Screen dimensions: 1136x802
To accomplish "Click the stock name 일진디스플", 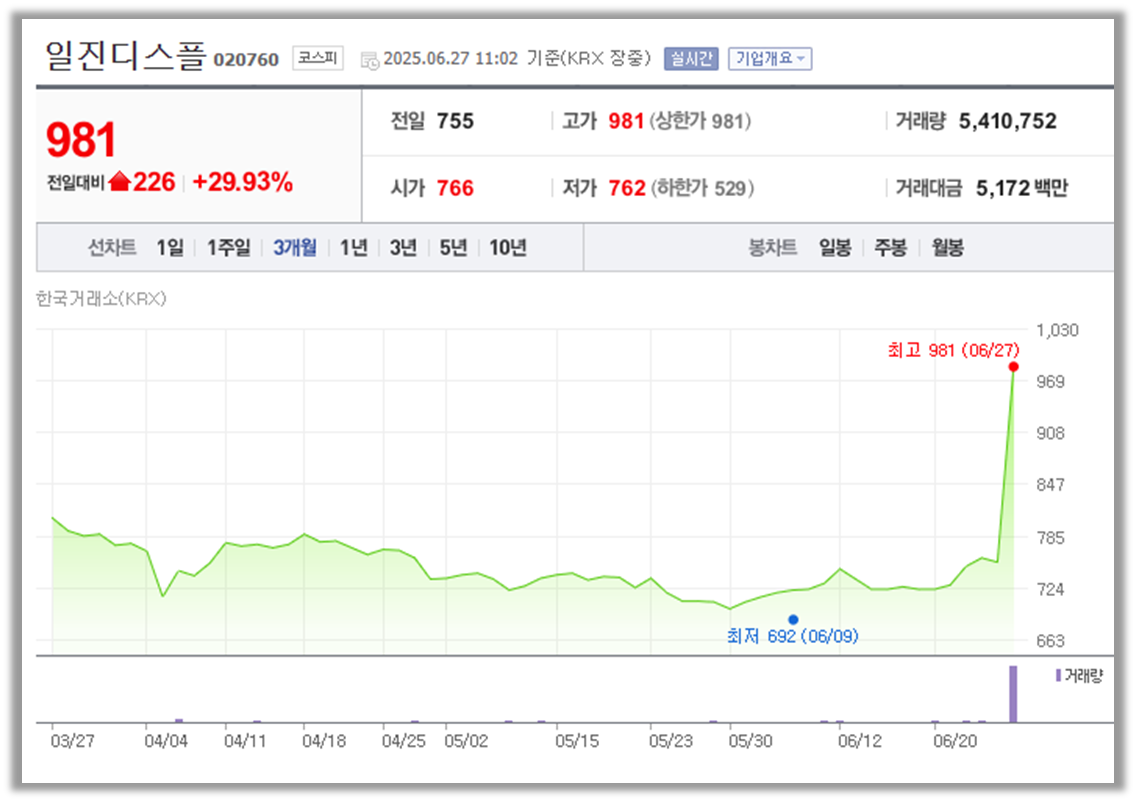I will pos(125,56).
